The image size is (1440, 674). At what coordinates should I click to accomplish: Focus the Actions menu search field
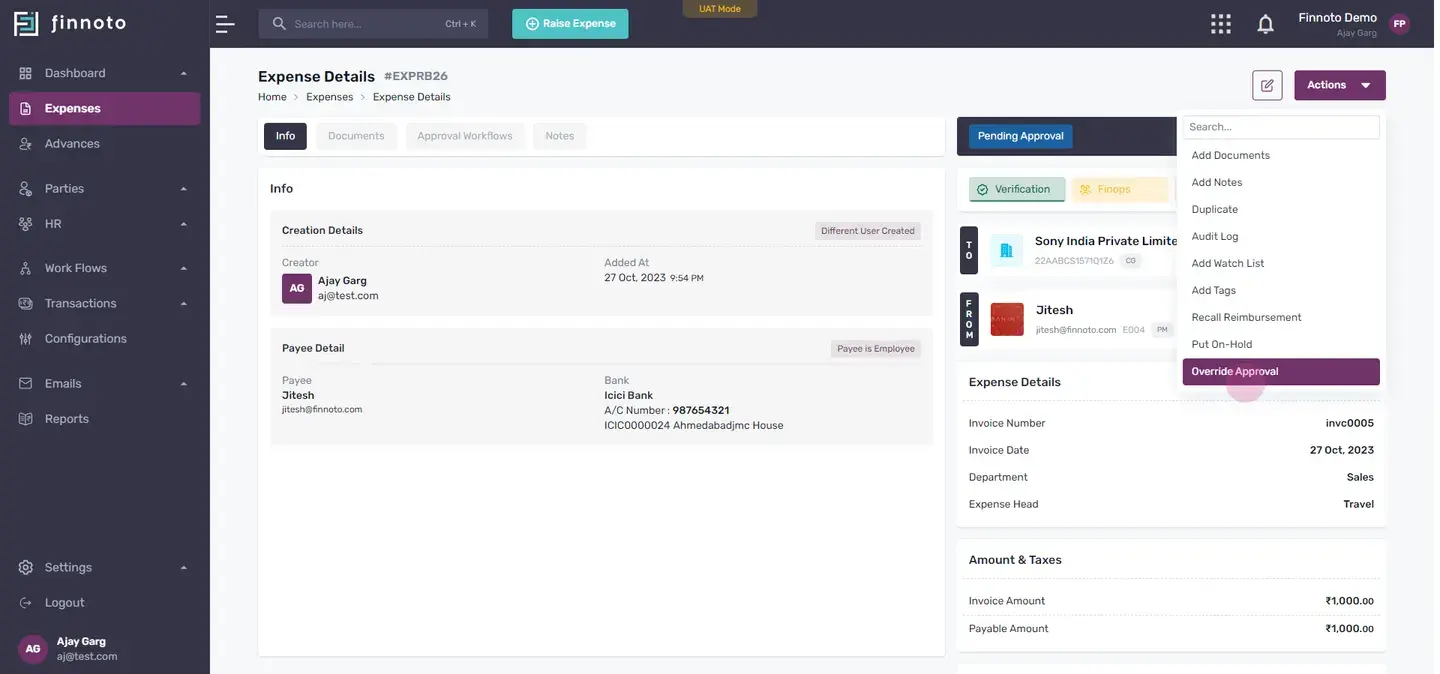1281,127
